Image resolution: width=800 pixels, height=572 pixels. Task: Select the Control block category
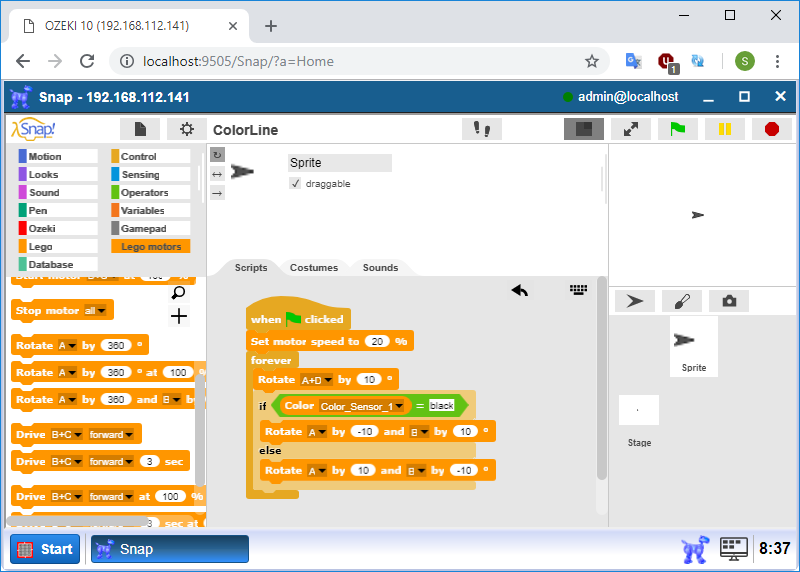(151, 156)
